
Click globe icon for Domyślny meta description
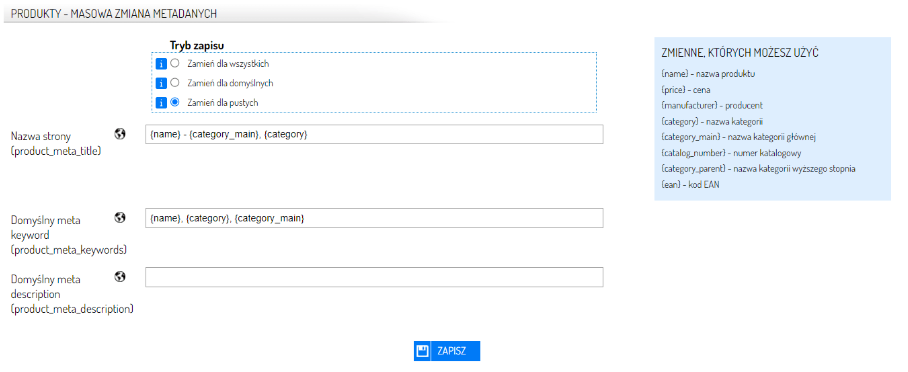point(120,276)
